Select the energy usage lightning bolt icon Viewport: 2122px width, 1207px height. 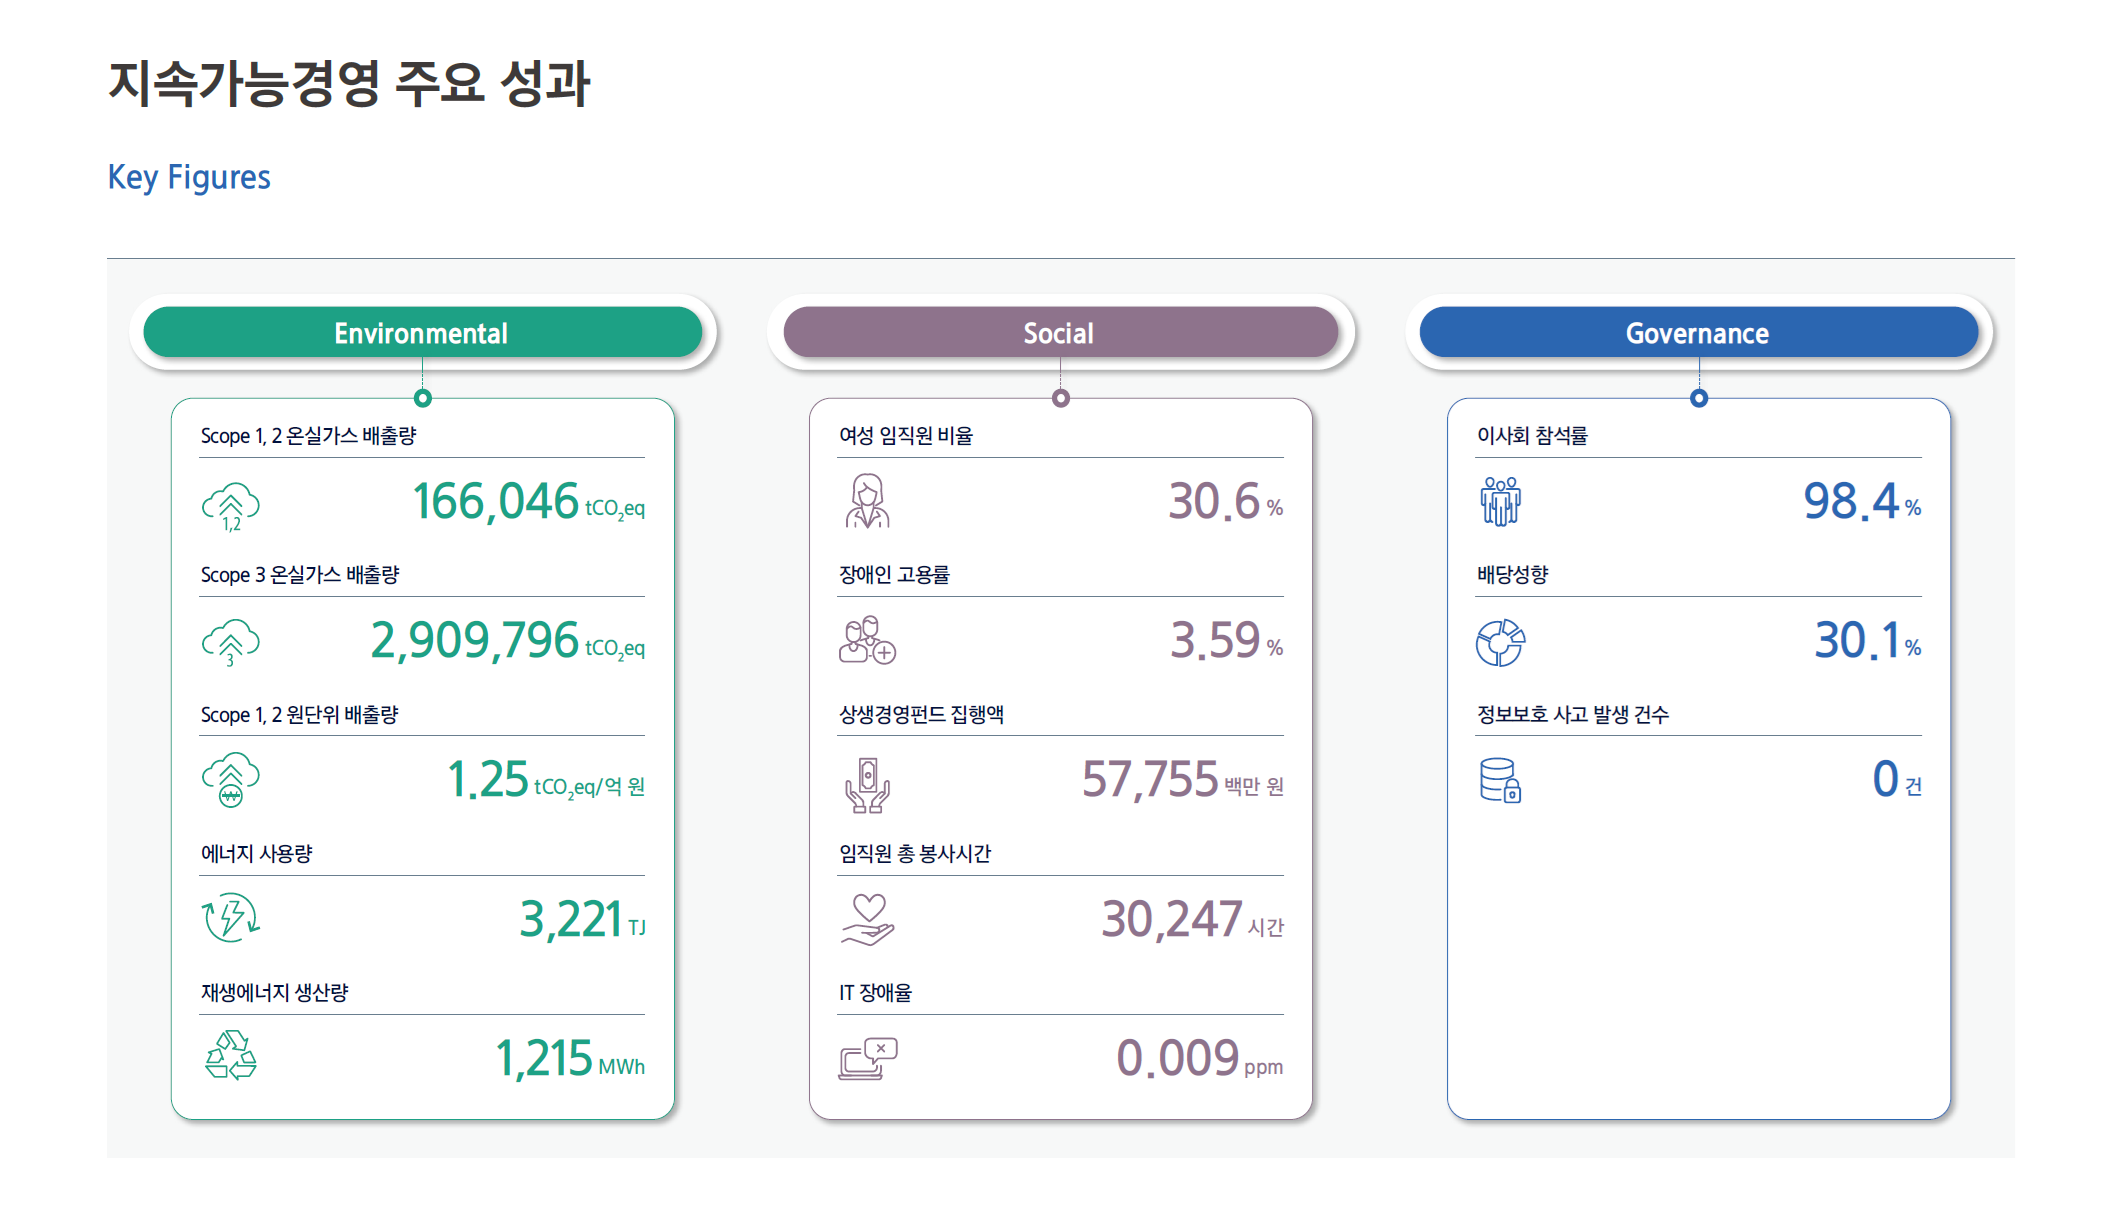(x=231, y=917)
